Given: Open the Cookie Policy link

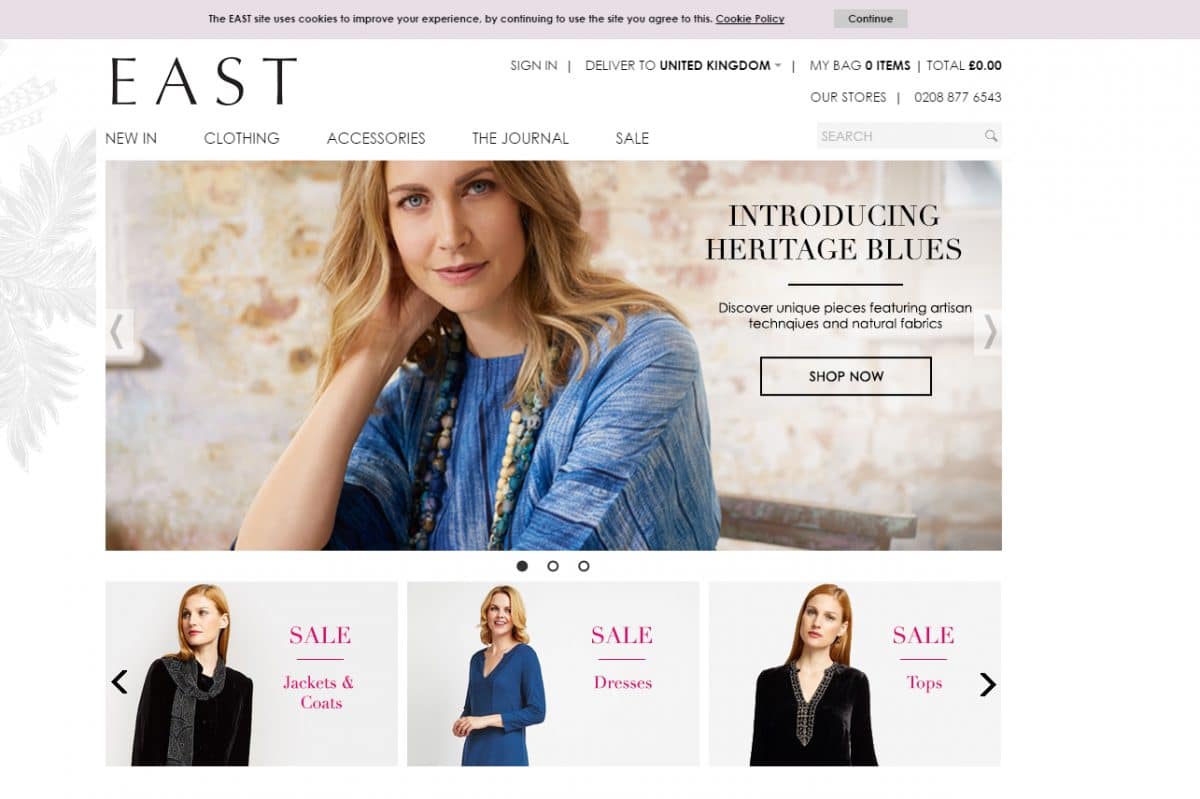Looking at the screenshot, I should click(x=750, y=19).
